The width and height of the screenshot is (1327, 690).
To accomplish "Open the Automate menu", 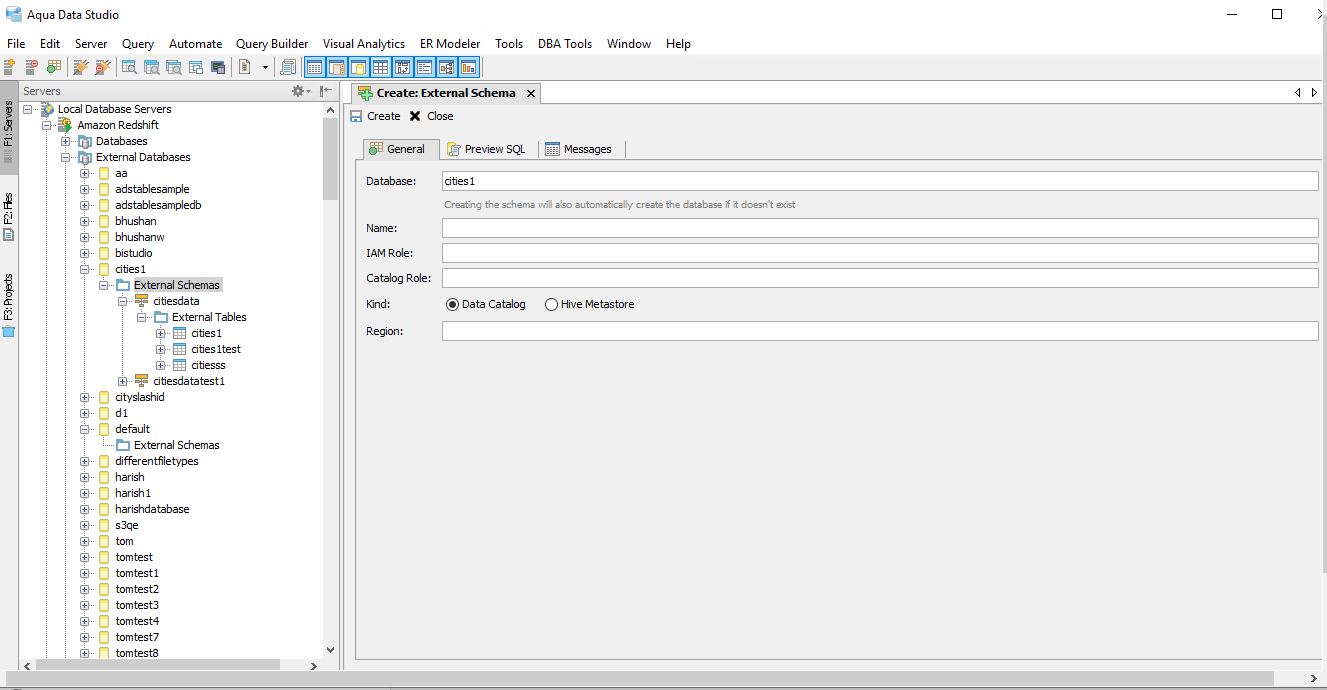I will [195, 44].
